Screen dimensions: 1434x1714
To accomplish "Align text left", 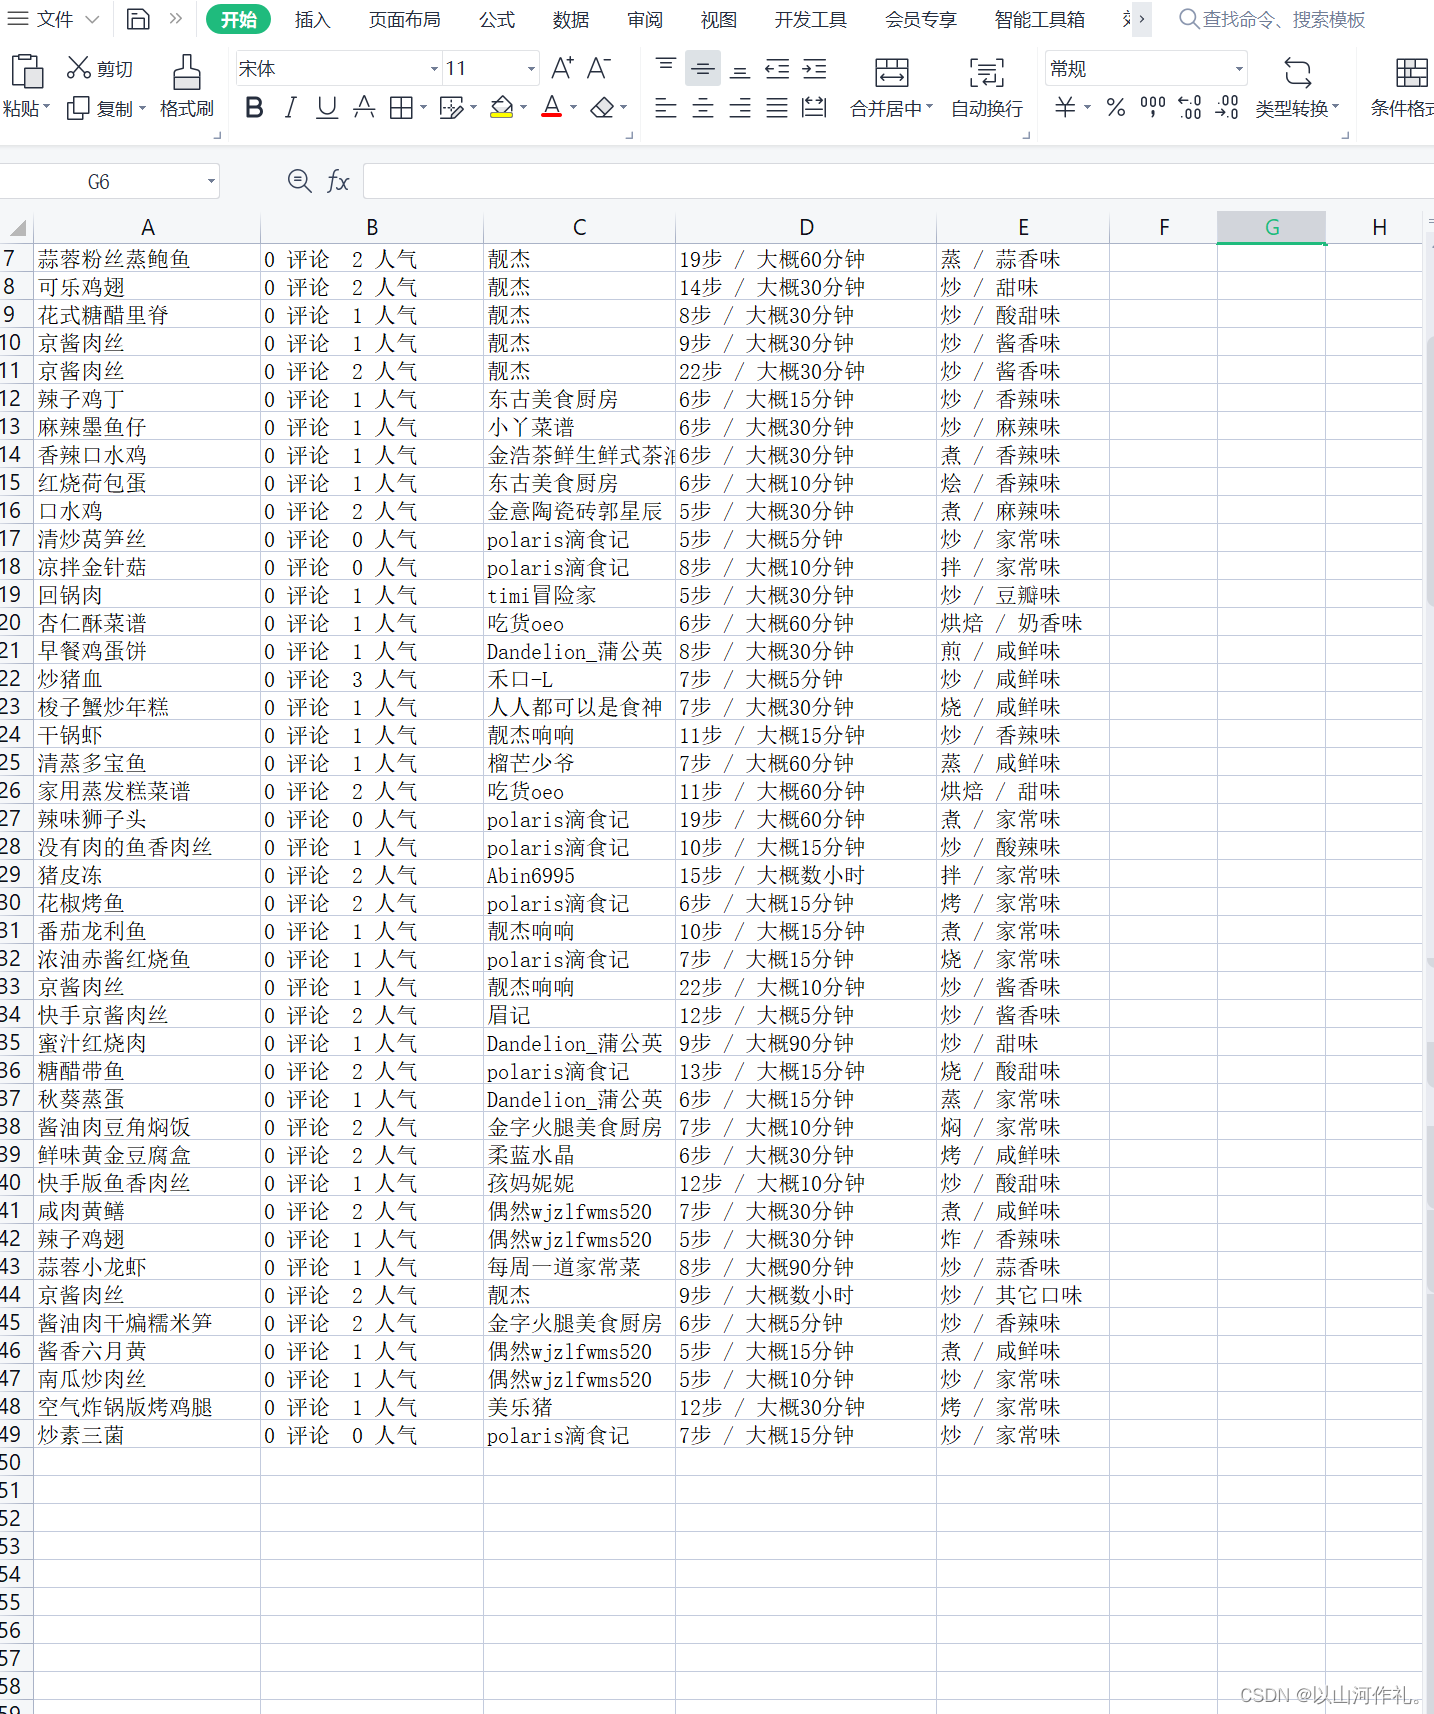I will pyautogui.click(x=665, y=108).
